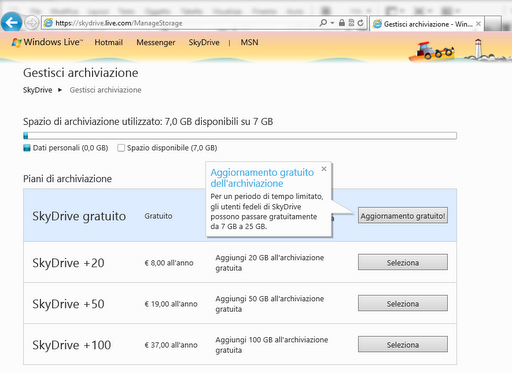This screenshot has width=512, height=373.
Task: Open Messenger from the header menu
Action: tap(156, 43)
